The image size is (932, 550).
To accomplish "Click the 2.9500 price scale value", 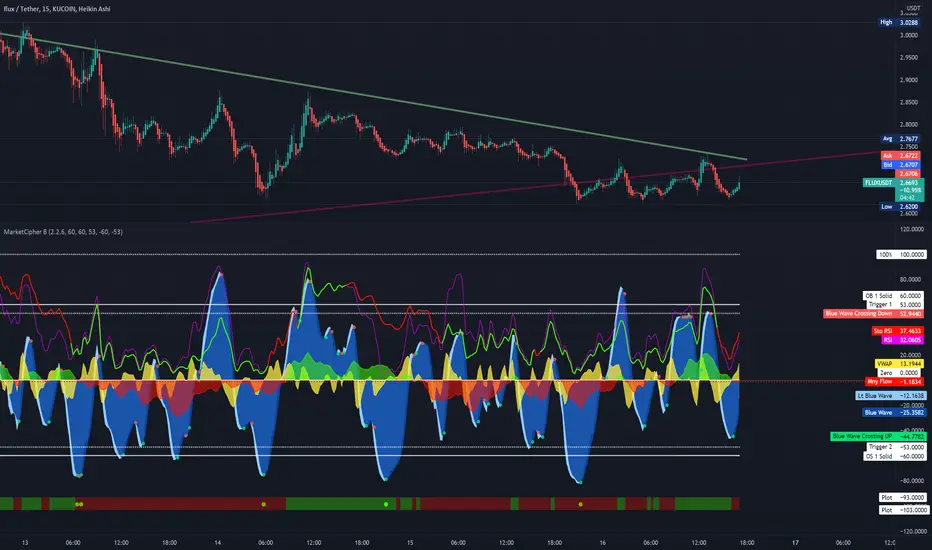I will click(908, 58).
